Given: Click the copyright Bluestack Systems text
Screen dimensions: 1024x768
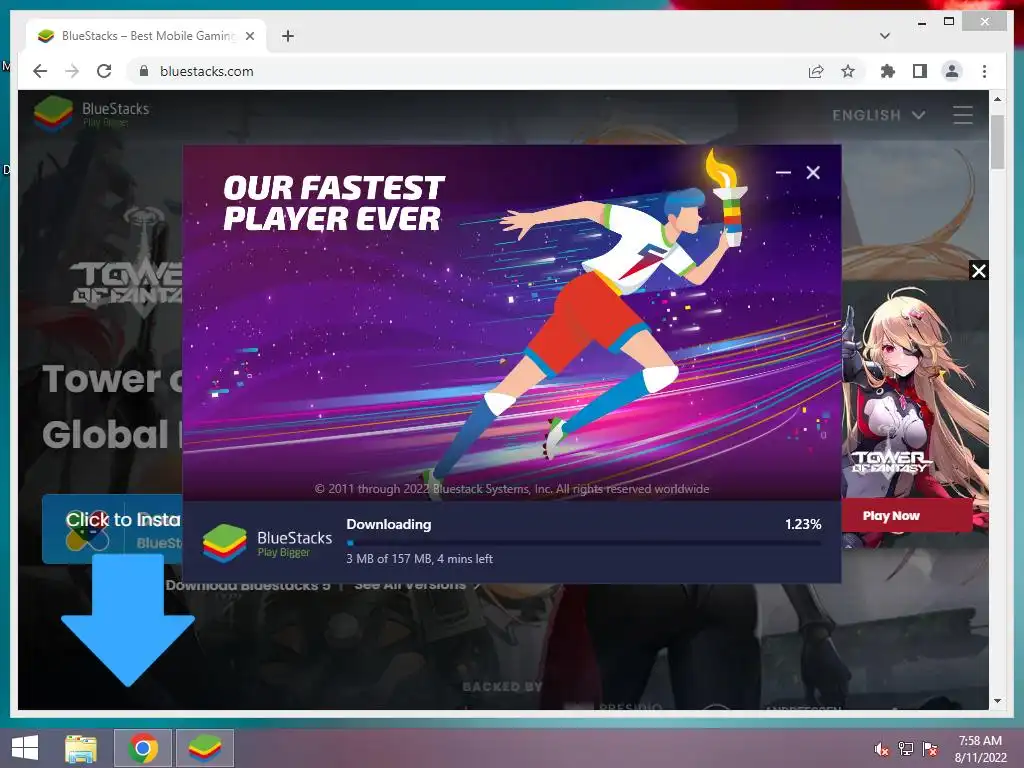Looking at the screenshot, I should point(511,489).
